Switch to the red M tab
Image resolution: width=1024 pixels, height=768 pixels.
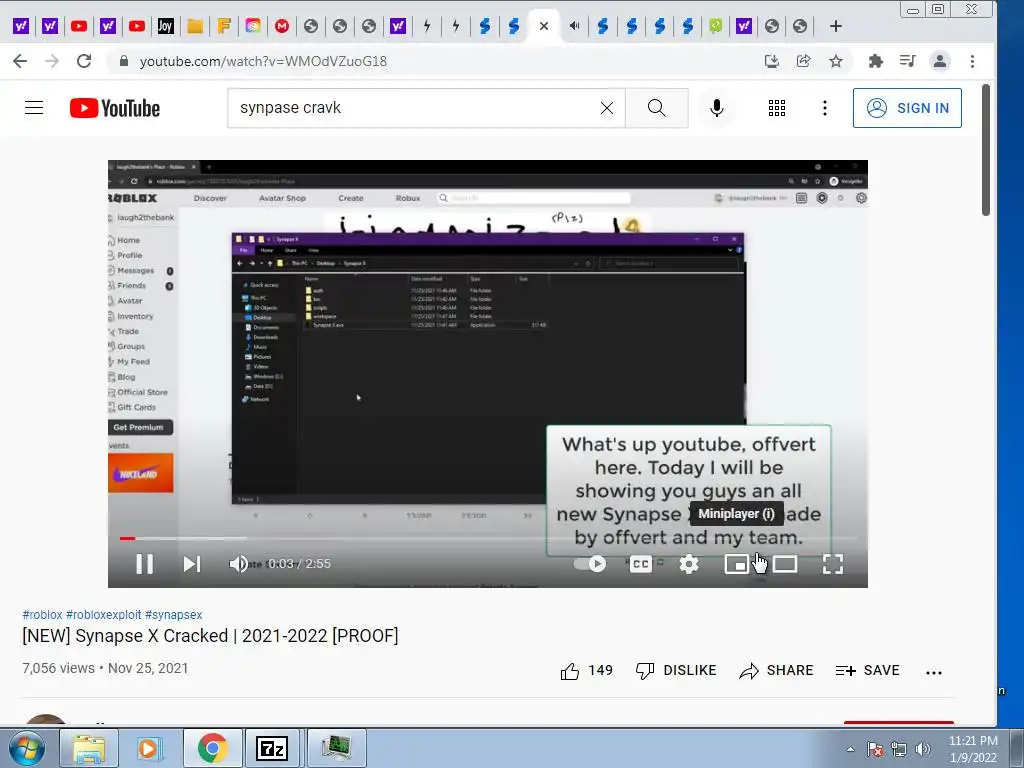(x=281, y=26)
